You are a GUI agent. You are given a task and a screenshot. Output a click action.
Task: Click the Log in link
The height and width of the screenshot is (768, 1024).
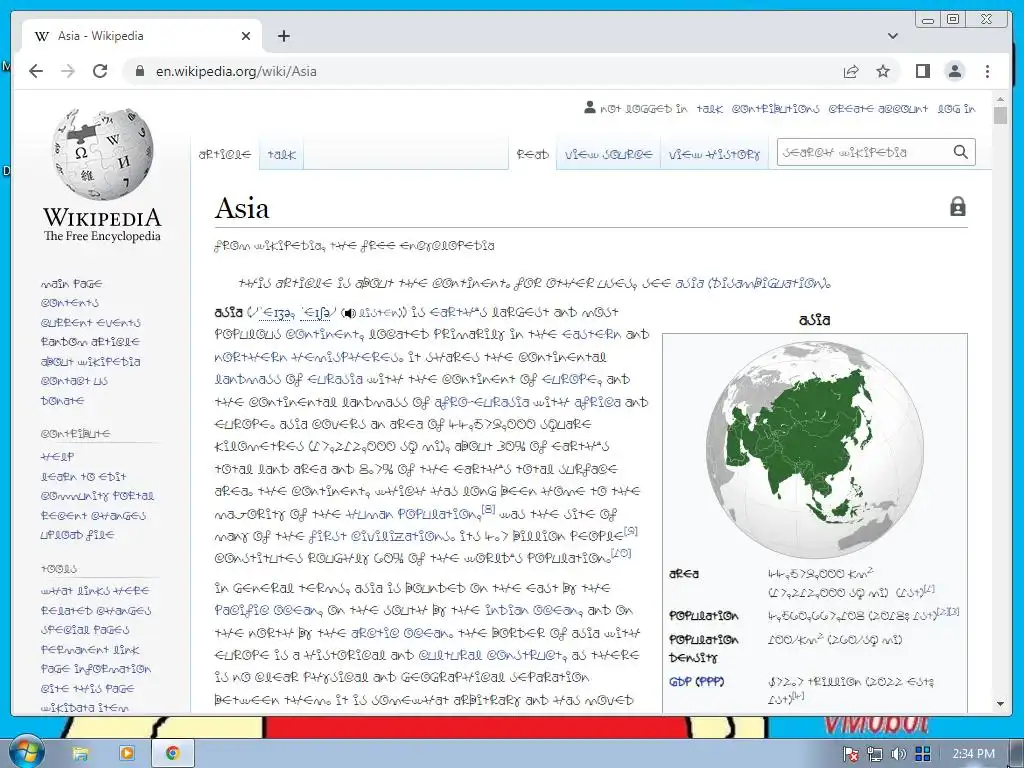pyautogui.click(x=956, y=109)
